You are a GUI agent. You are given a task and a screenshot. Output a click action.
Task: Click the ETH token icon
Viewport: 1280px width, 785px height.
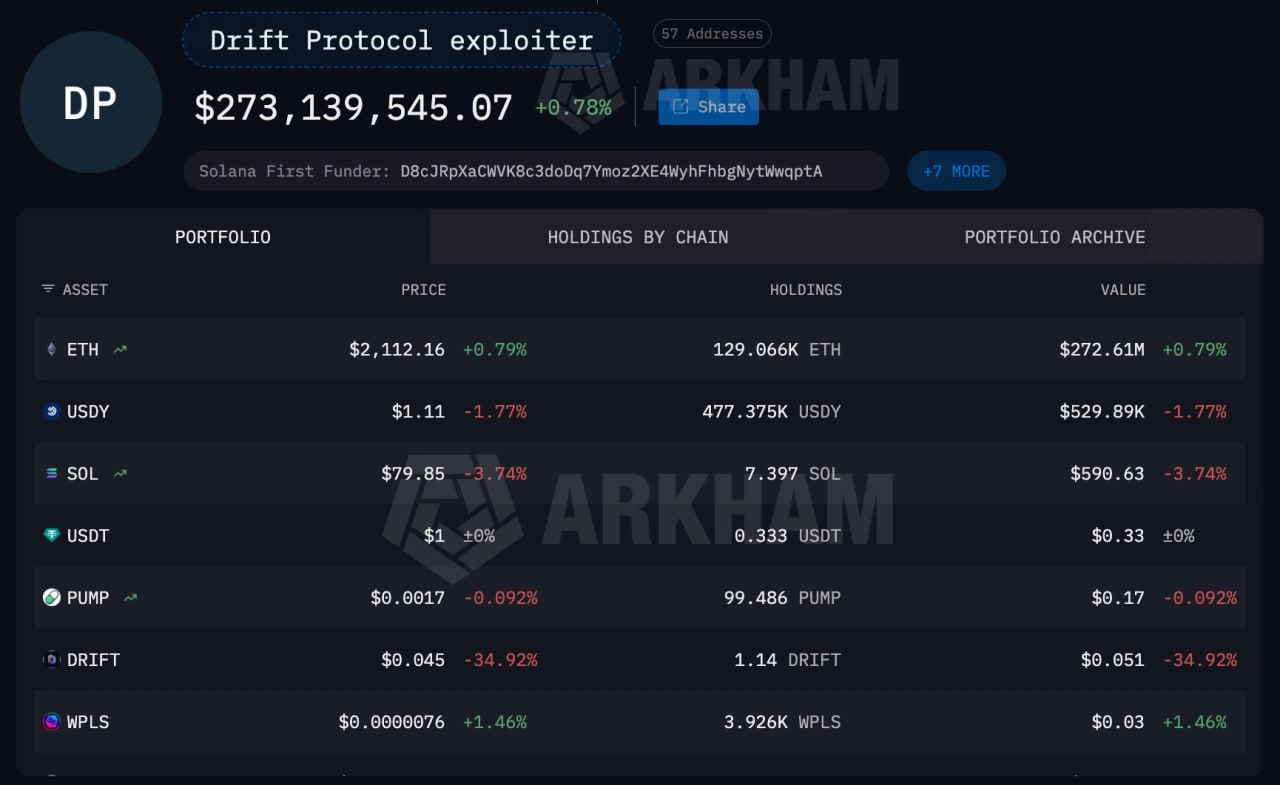click(x=52, y=349)
